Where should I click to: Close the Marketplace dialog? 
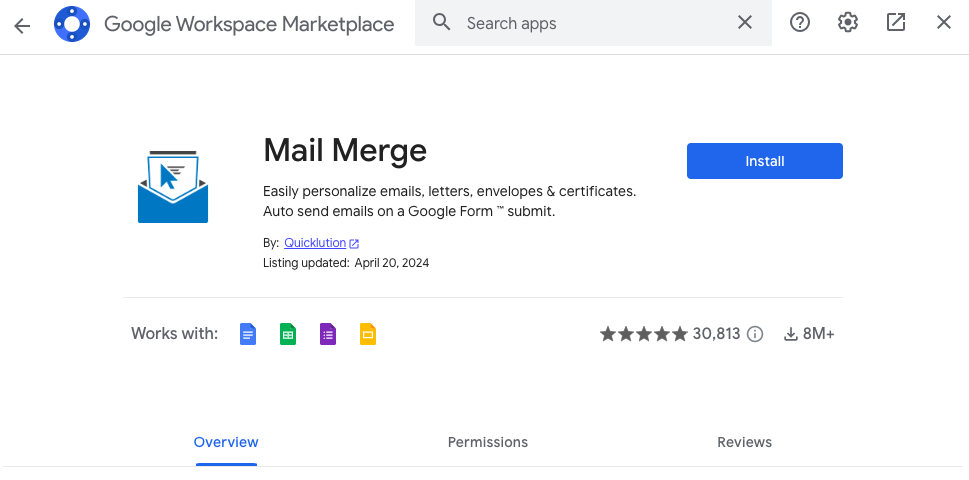click(x=944, y=23)
